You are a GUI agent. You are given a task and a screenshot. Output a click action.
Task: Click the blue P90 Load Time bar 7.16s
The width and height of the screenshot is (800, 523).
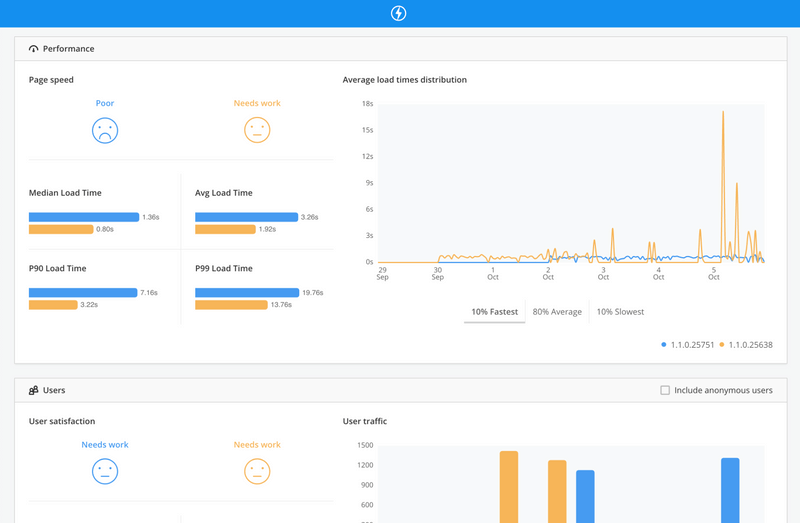pyautogui.click(x=83, y=293)
